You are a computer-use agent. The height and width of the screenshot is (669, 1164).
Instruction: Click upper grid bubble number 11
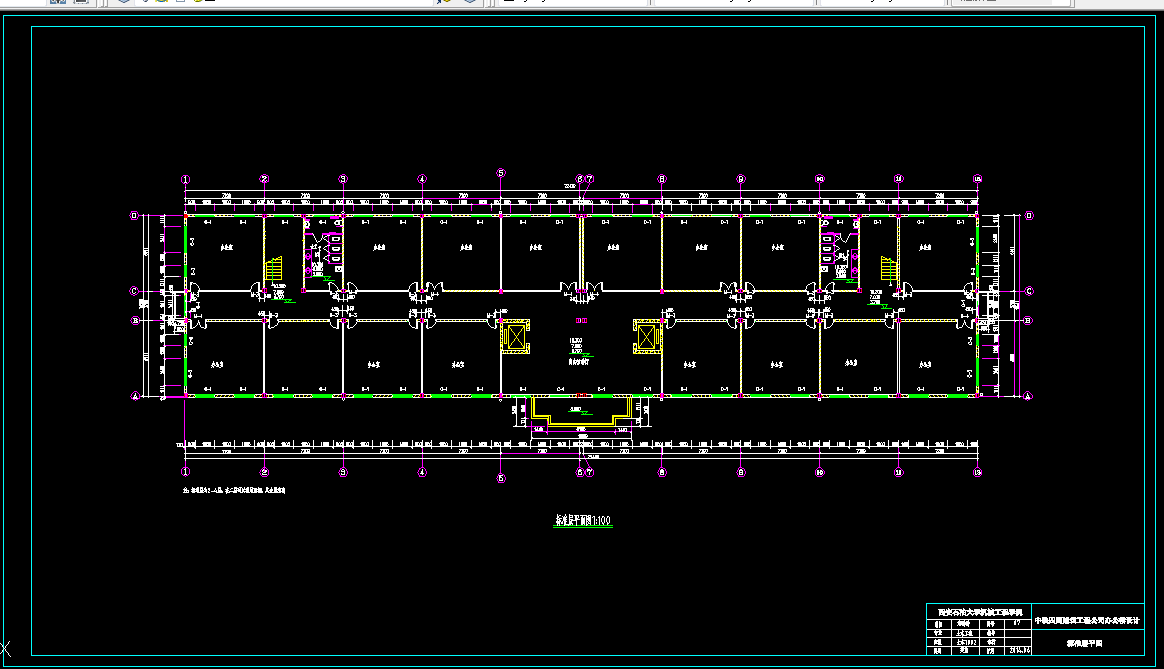coord(899,179)
